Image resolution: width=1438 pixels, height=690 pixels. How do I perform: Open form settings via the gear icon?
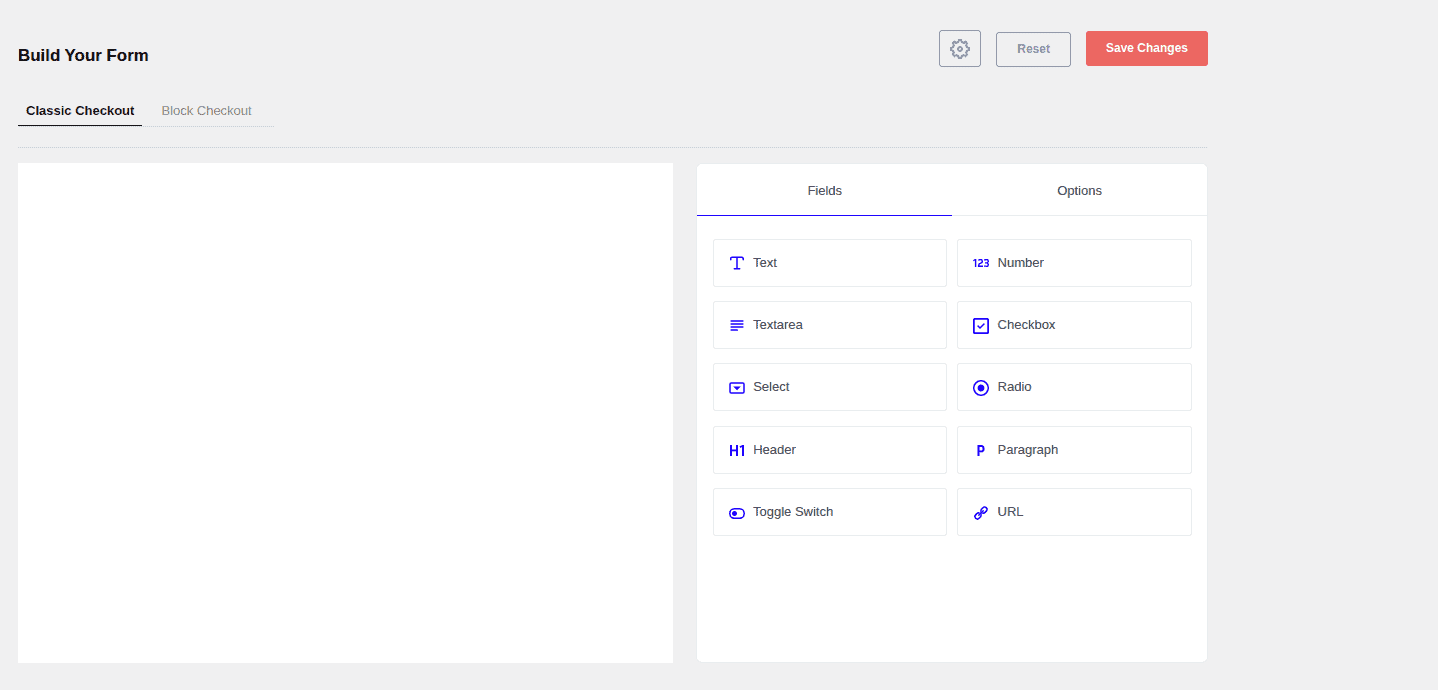click(x=960, y=48)
